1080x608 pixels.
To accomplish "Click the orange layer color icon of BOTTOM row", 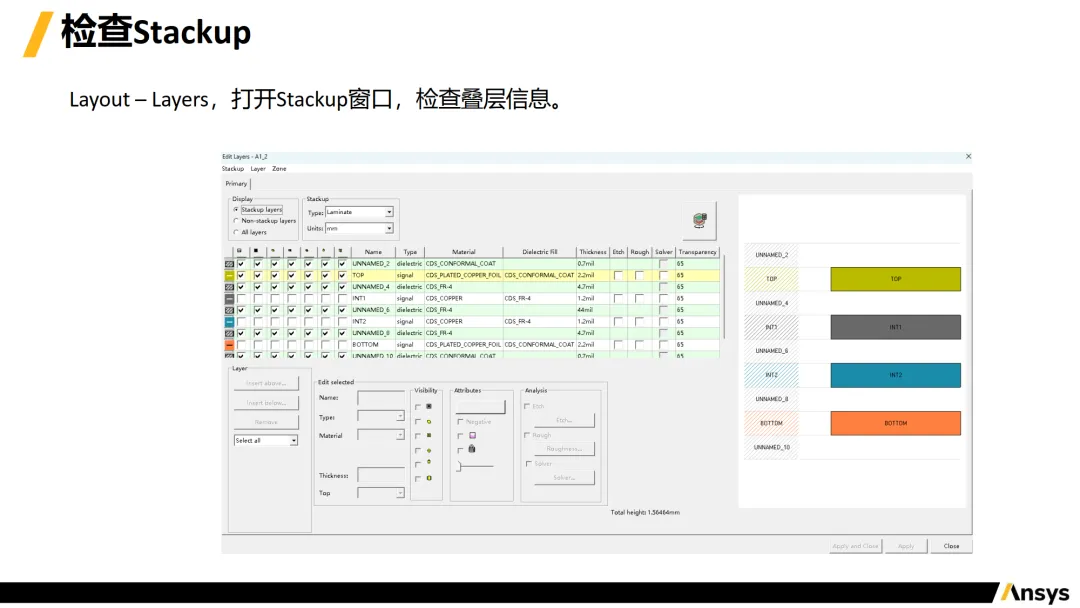I will click(x=229, y=345).
